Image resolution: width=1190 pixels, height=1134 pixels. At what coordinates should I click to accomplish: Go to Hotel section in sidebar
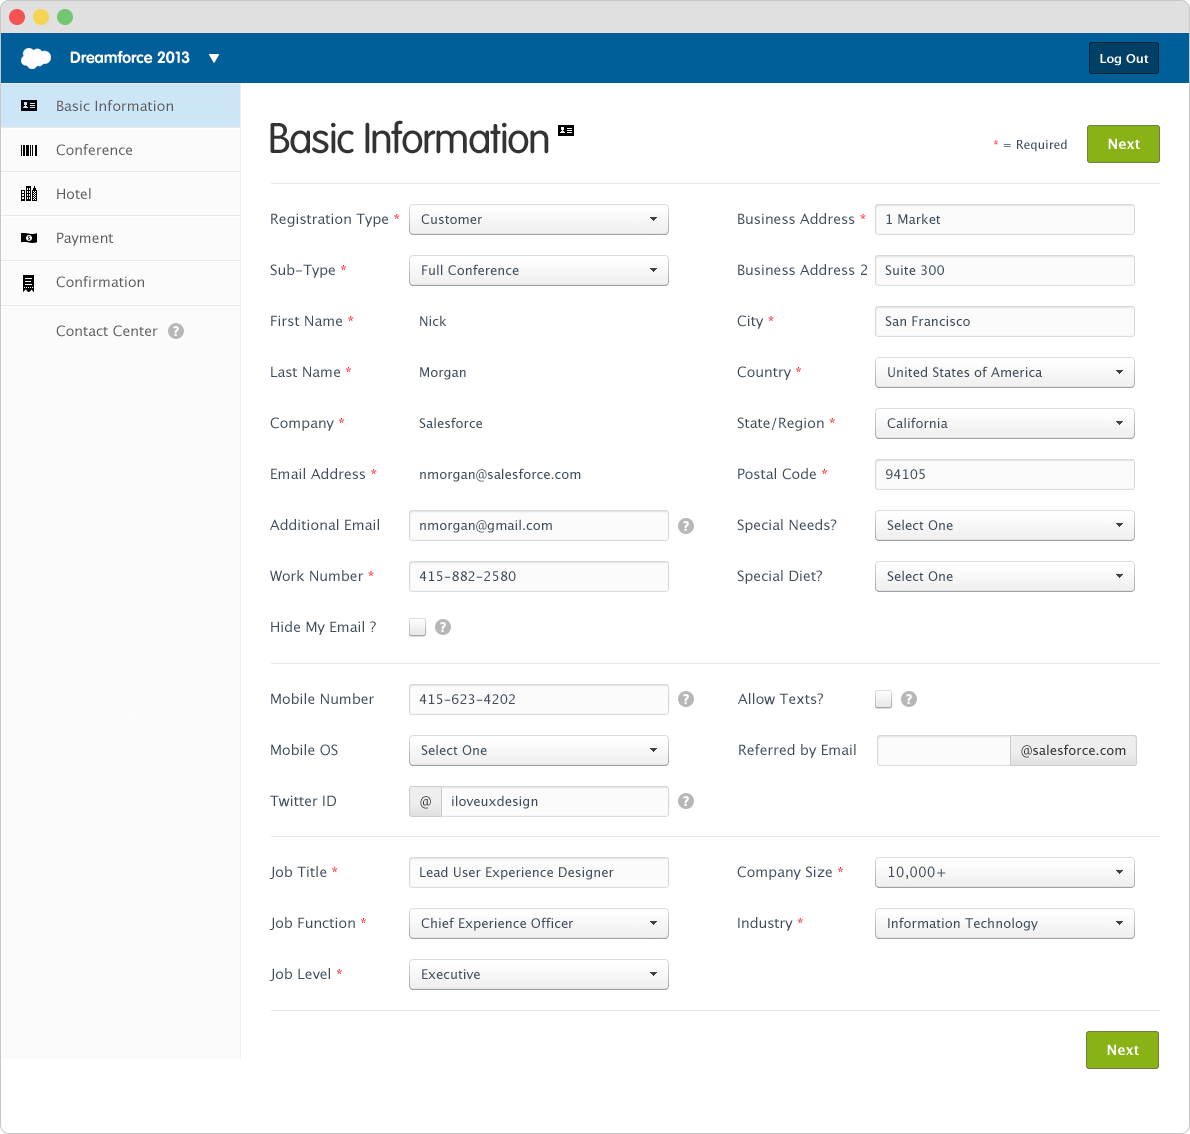pos(121,194)
